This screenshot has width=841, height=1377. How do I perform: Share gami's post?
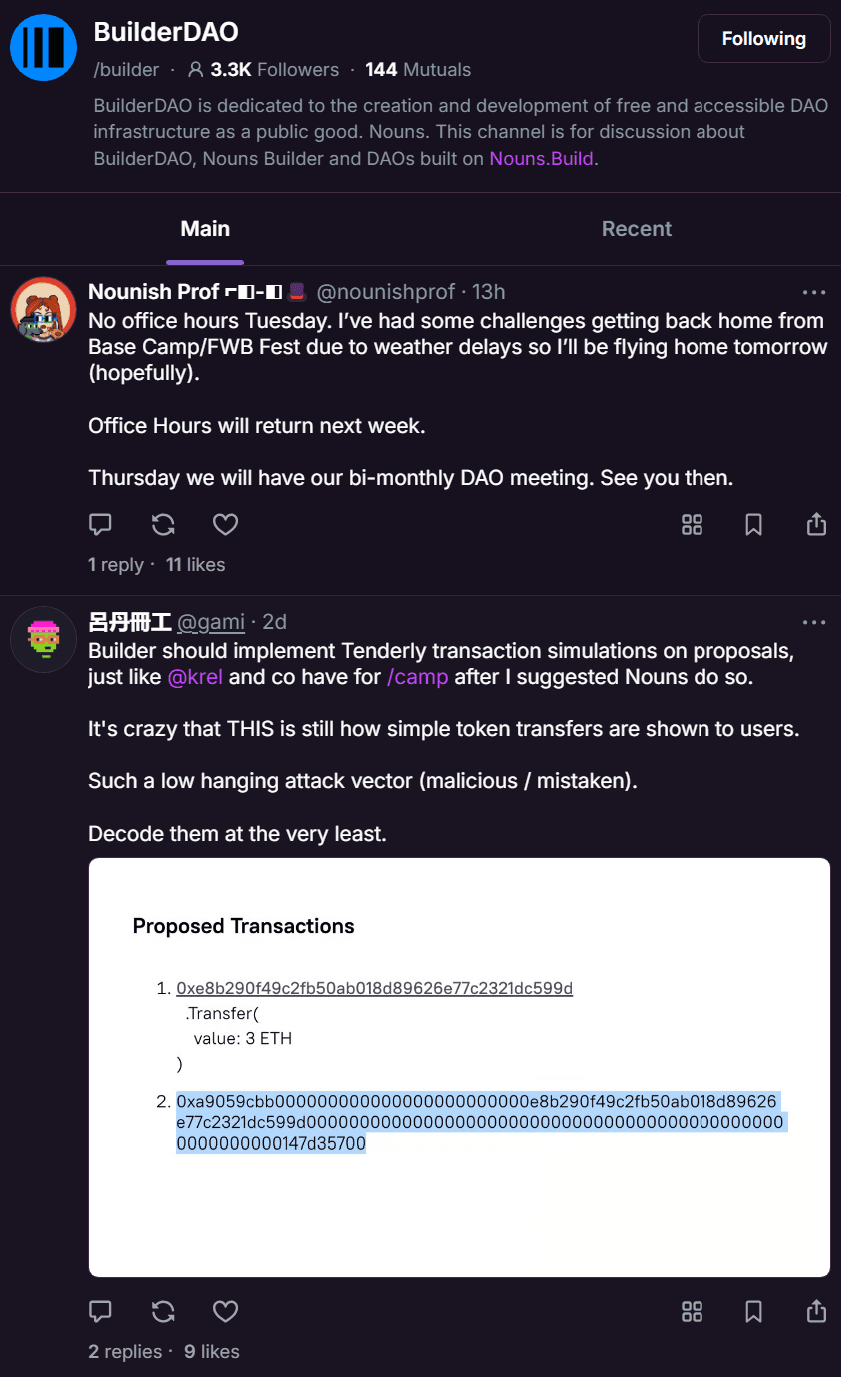tap(816, 1311)
